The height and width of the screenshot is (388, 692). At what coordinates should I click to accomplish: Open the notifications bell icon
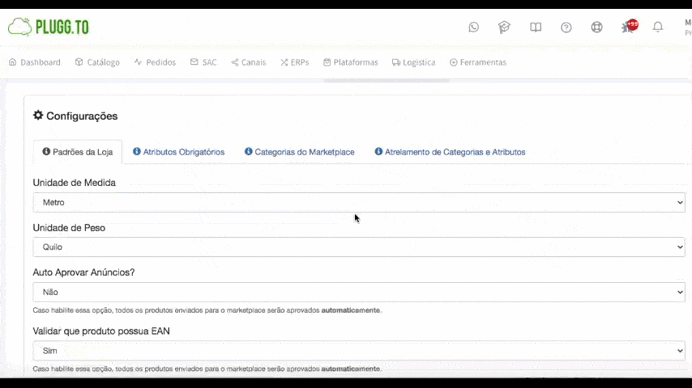(x=658, y=27)
